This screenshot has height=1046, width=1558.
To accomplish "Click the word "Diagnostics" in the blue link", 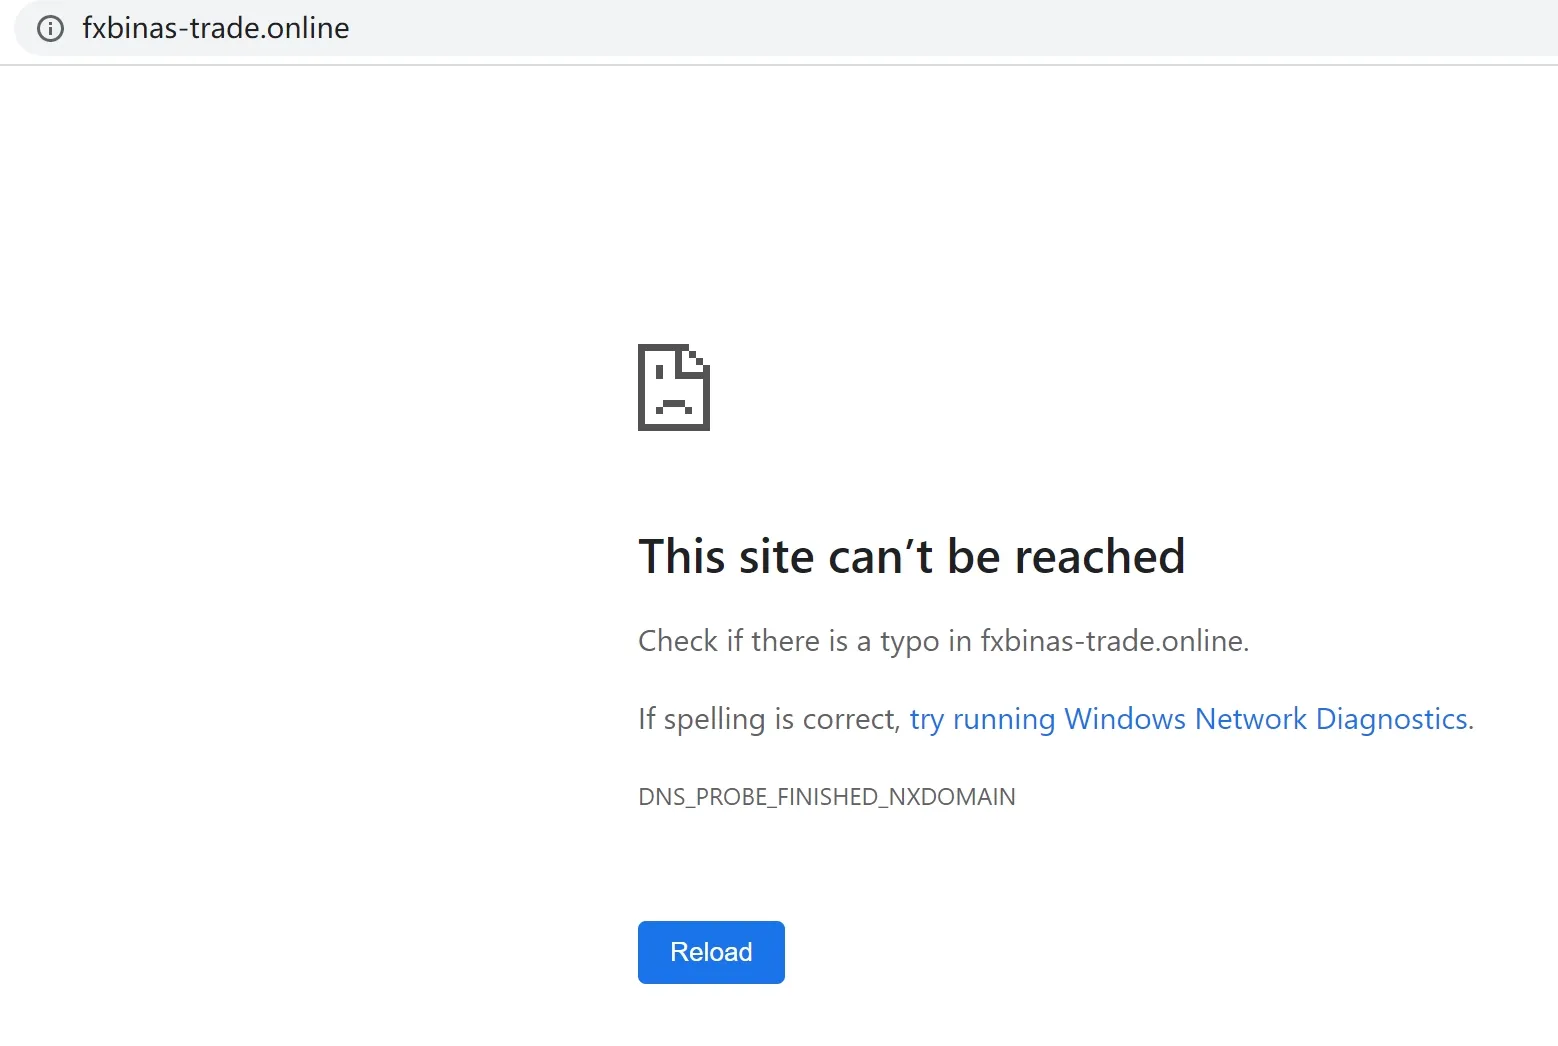I will click(1392, 719).
